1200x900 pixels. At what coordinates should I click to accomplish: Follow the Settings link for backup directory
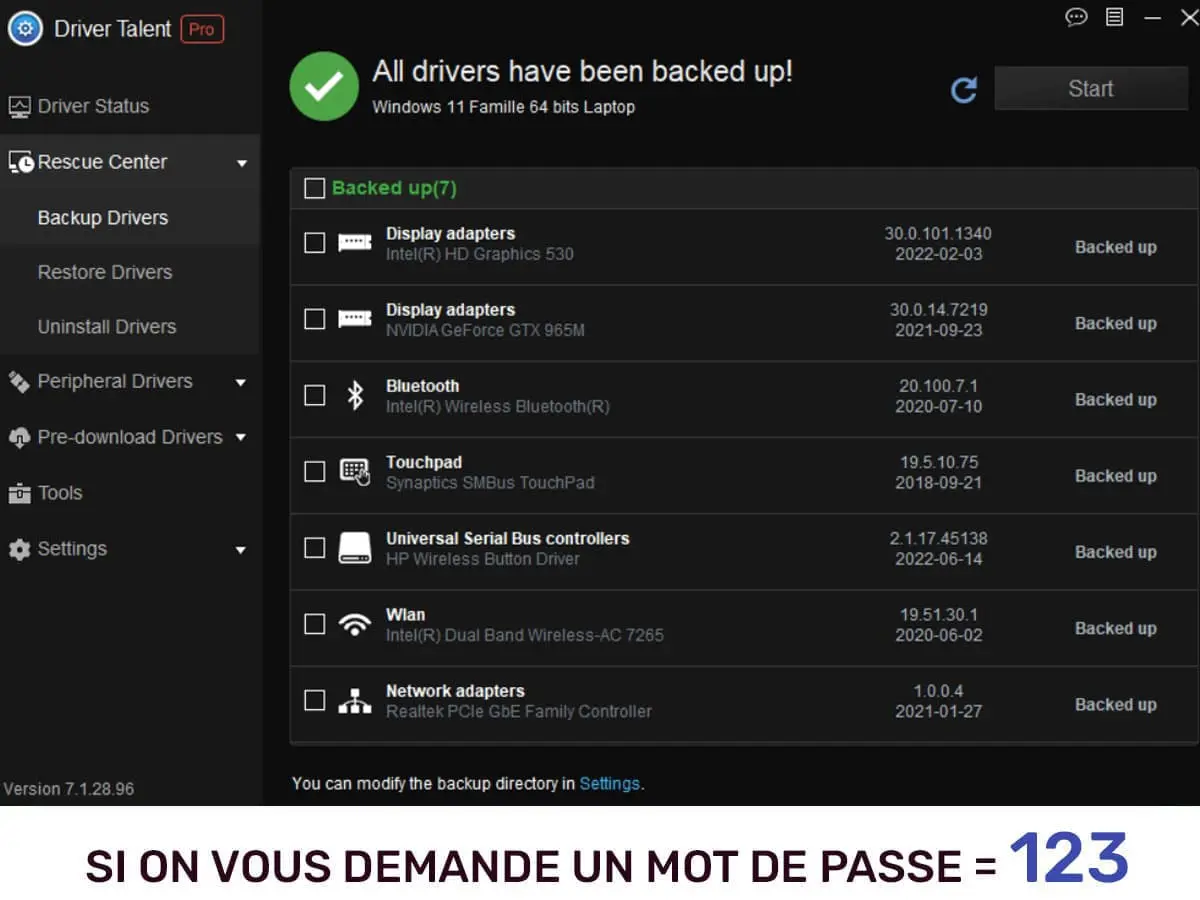point(609,783)
